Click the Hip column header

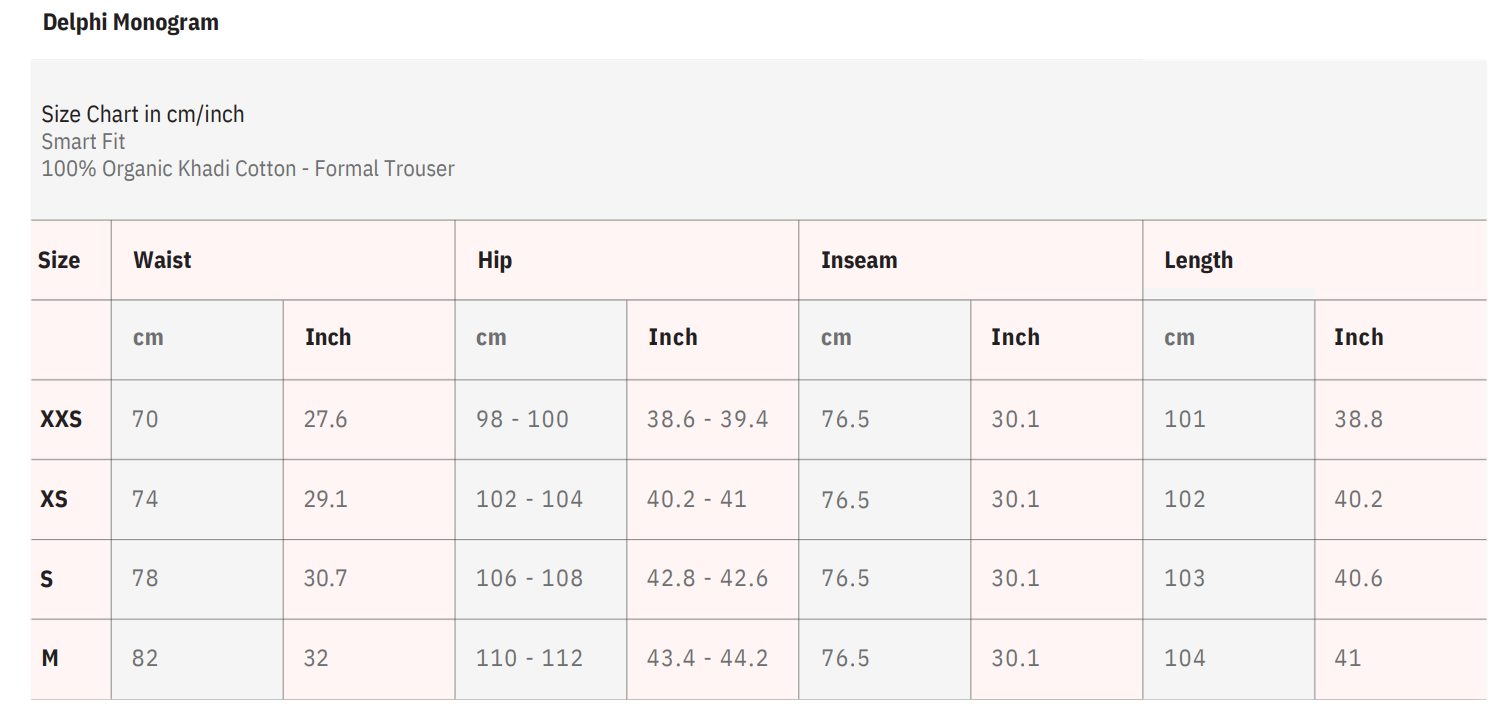(x=495, y=261)
